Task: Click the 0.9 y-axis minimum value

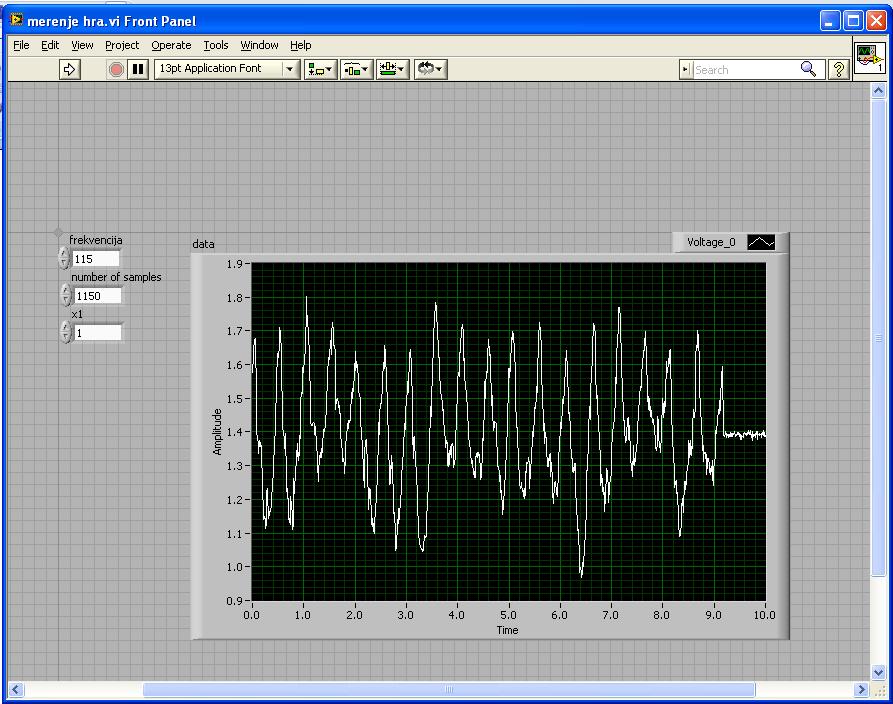Action: coord(235,600)
